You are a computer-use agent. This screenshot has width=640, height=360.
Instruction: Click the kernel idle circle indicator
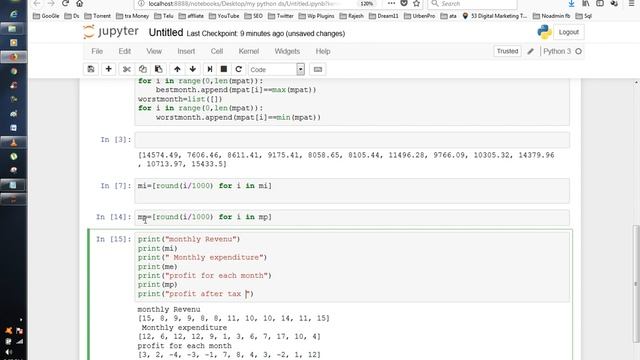(x=578, y=51)
